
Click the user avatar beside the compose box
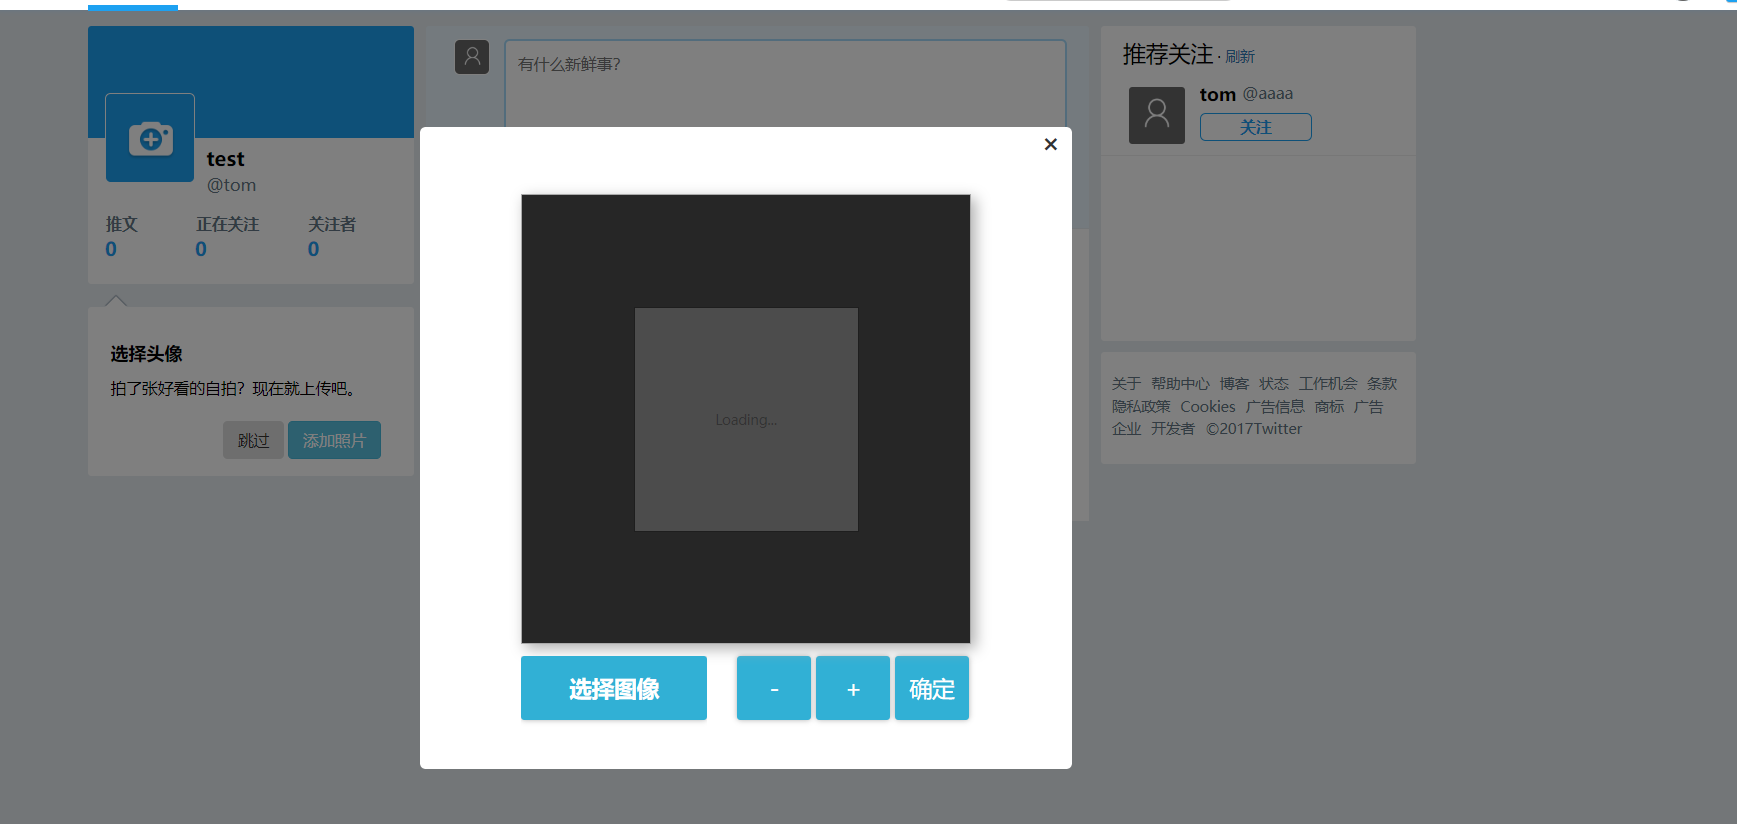(472, 57)
